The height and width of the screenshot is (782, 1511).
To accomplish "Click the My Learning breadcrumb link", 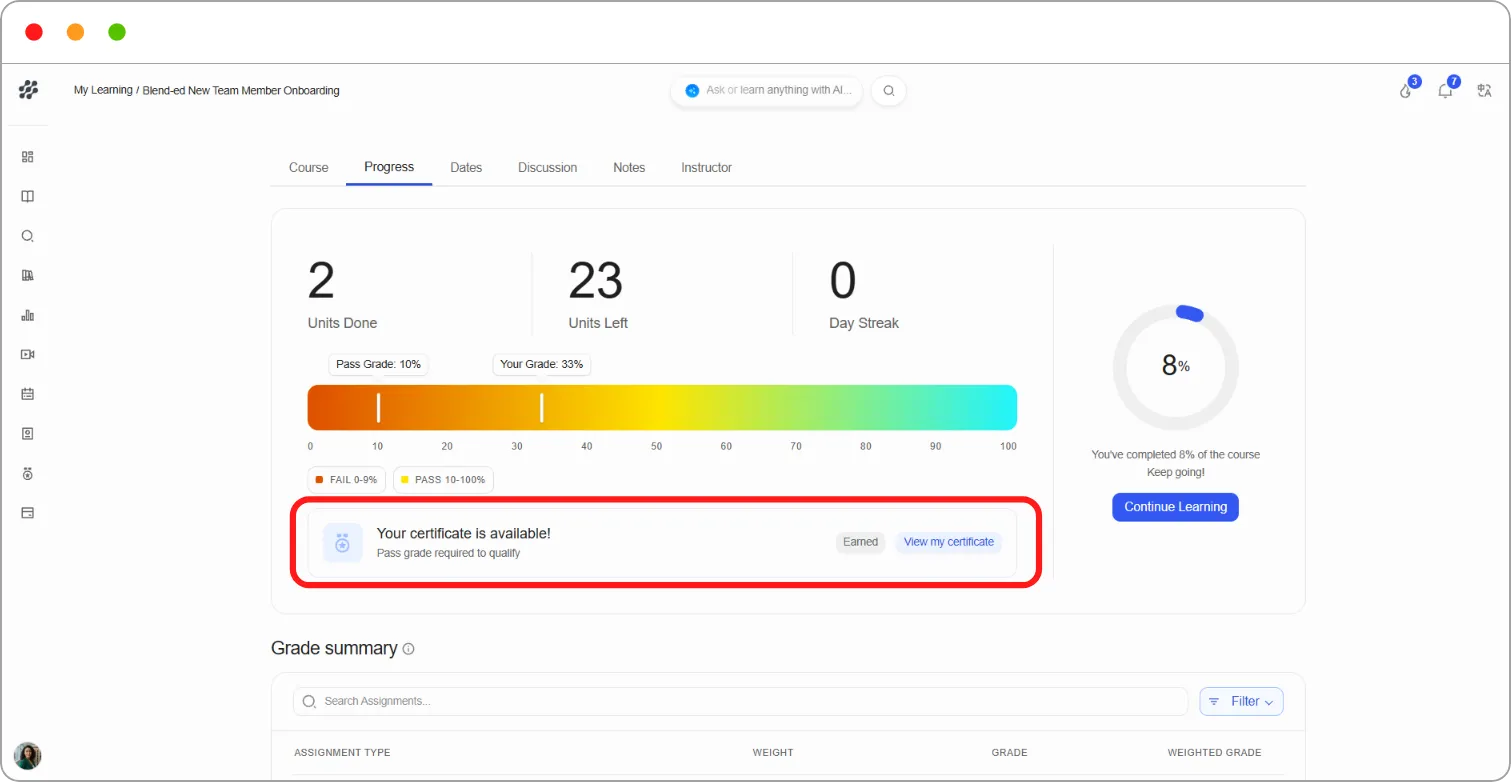I will tap(103, 90).
